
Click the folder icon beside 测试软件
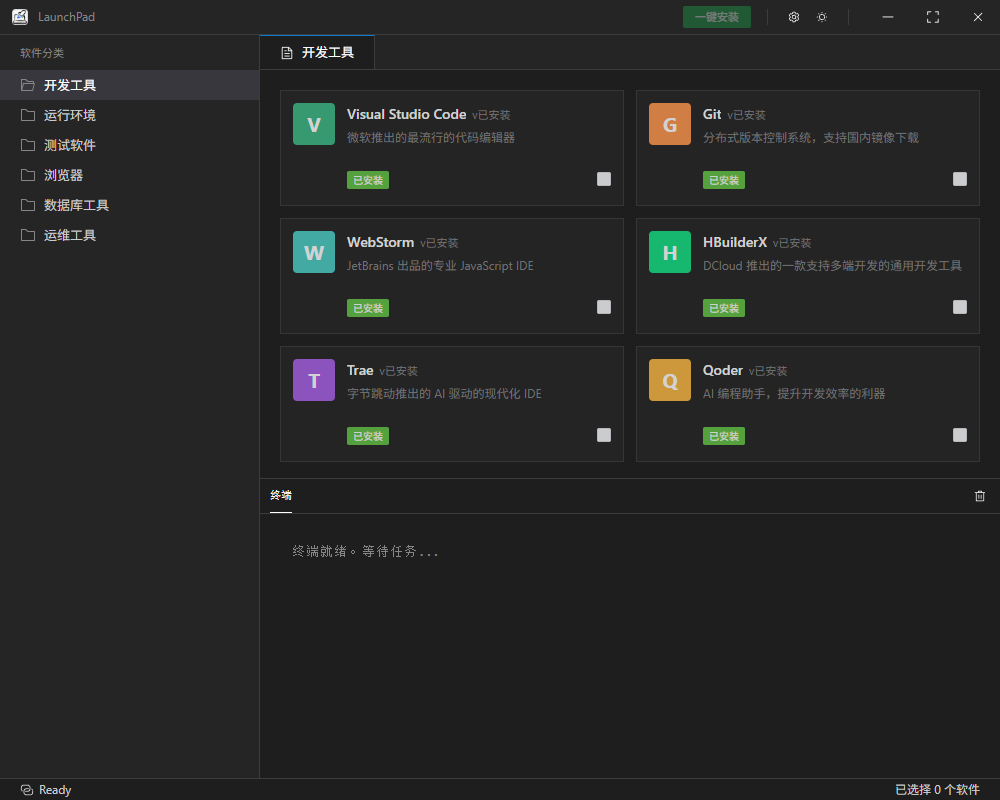click(27, 145)
